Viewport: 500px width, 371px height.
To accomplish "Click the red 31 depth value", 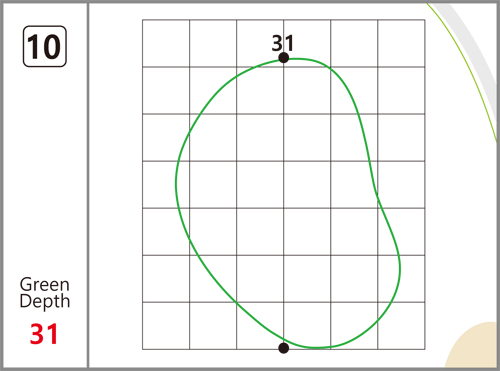I will 44,334.
